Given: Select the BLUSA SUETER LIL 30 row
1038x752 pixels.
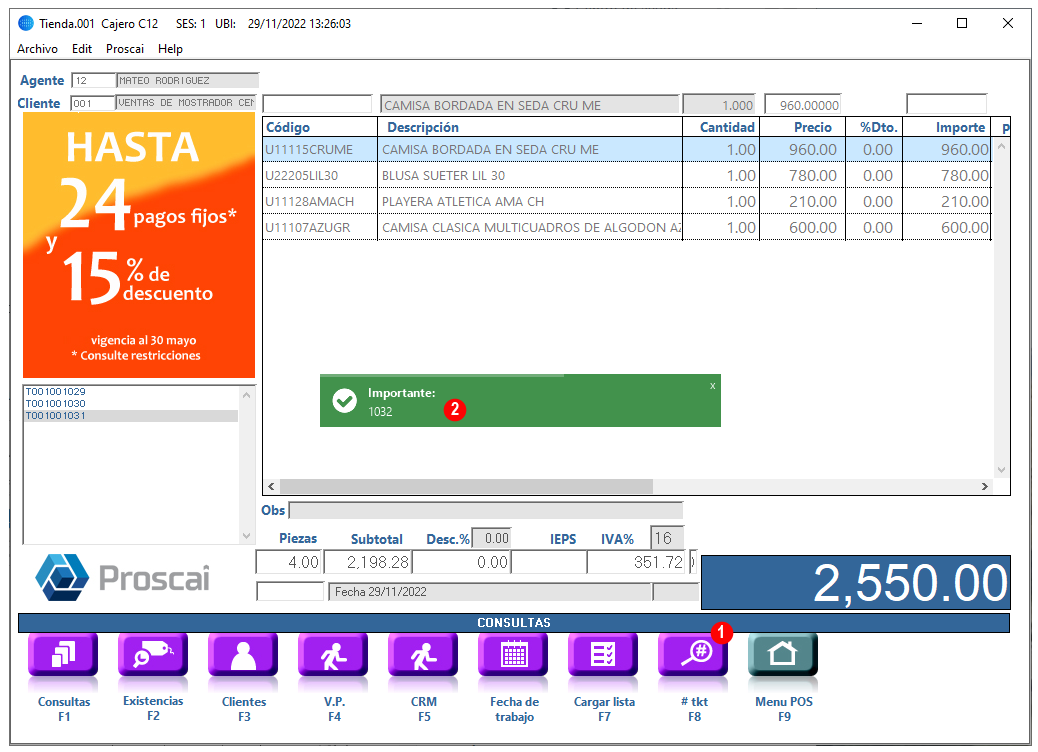Looking at the screenshot, I should 627,175.
